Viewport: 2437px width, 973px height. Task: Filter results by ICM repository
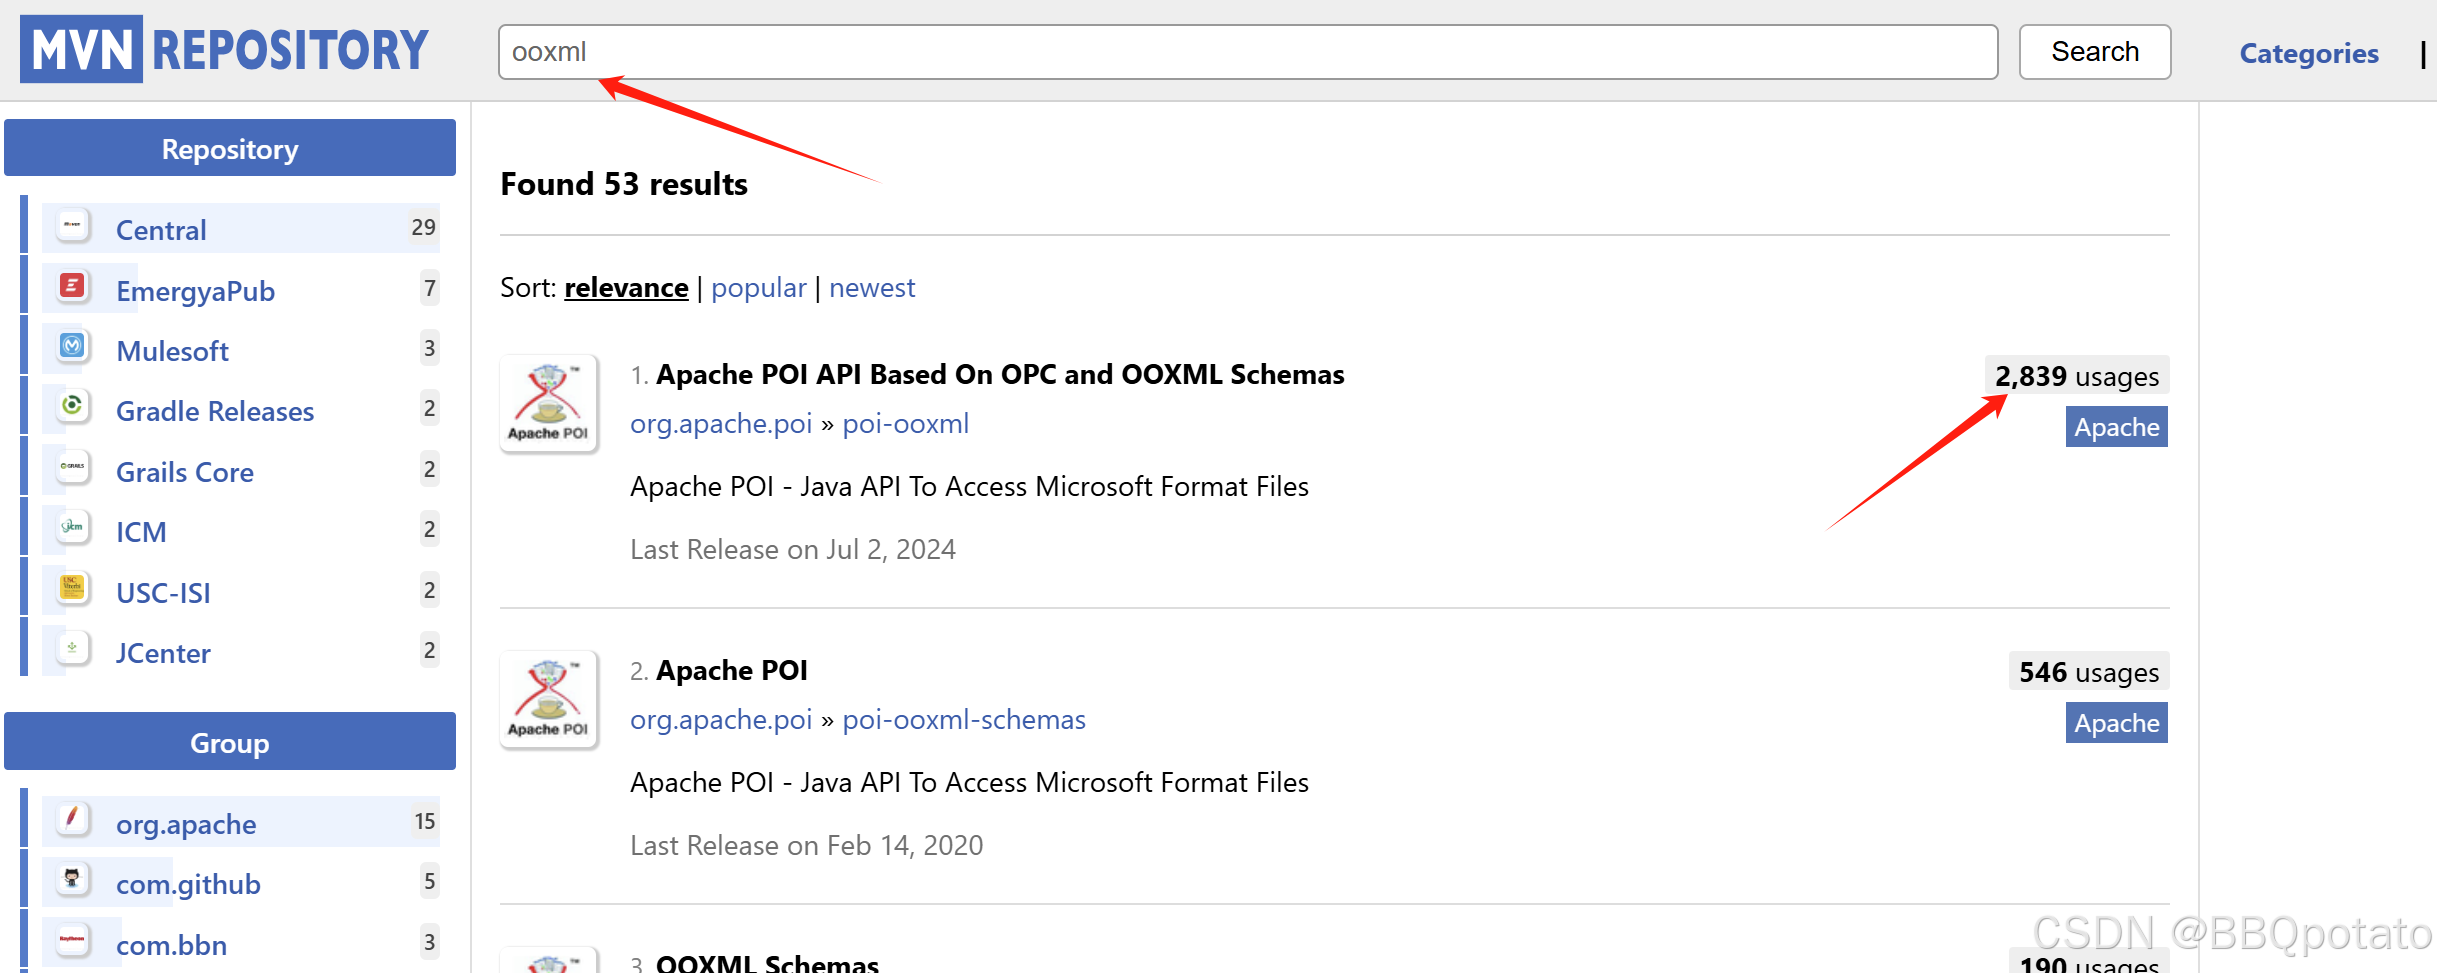(x=141, y=532)
